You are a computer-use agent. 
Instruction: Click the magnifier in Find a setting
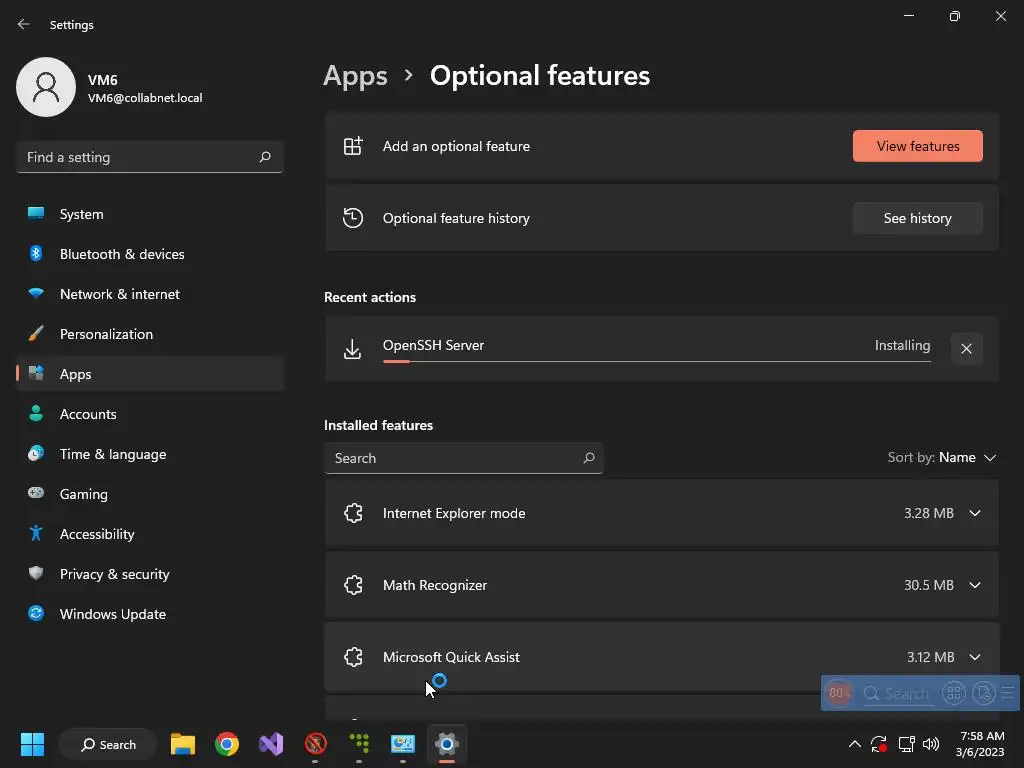click(264, 157)
